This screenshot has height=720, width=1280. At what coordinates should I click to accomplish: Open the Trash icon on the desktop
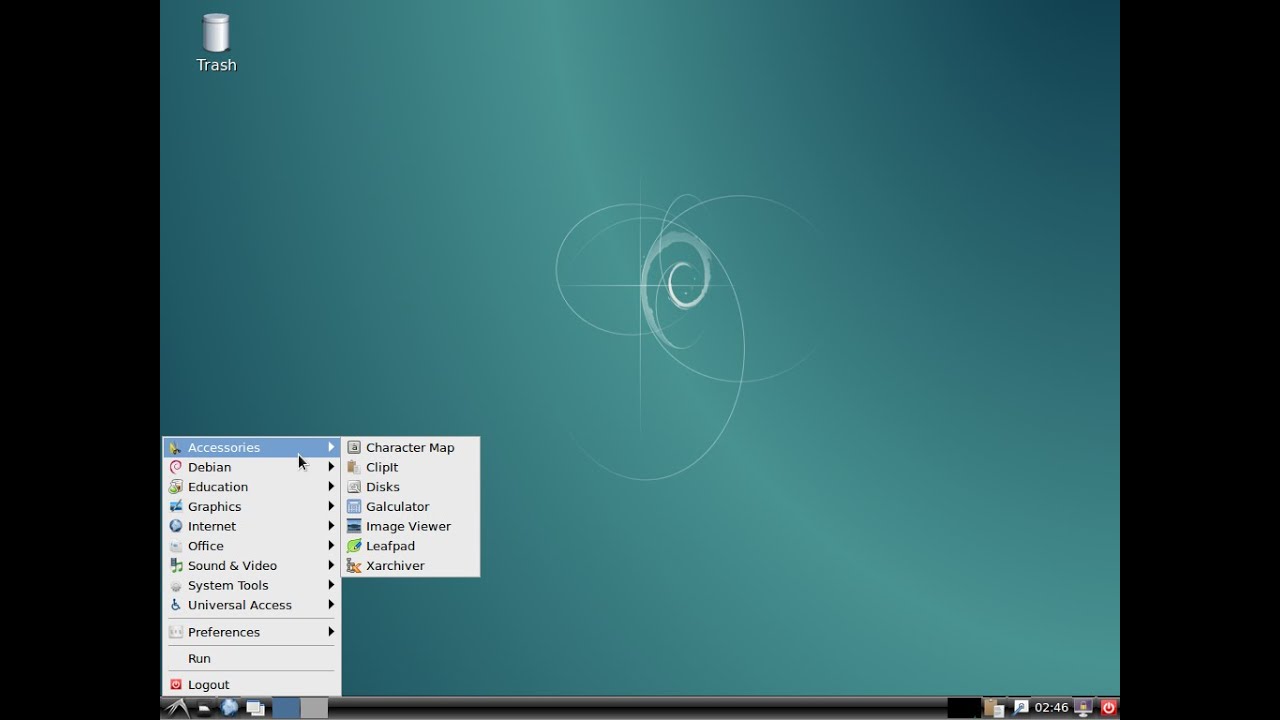tap(216, 43)
